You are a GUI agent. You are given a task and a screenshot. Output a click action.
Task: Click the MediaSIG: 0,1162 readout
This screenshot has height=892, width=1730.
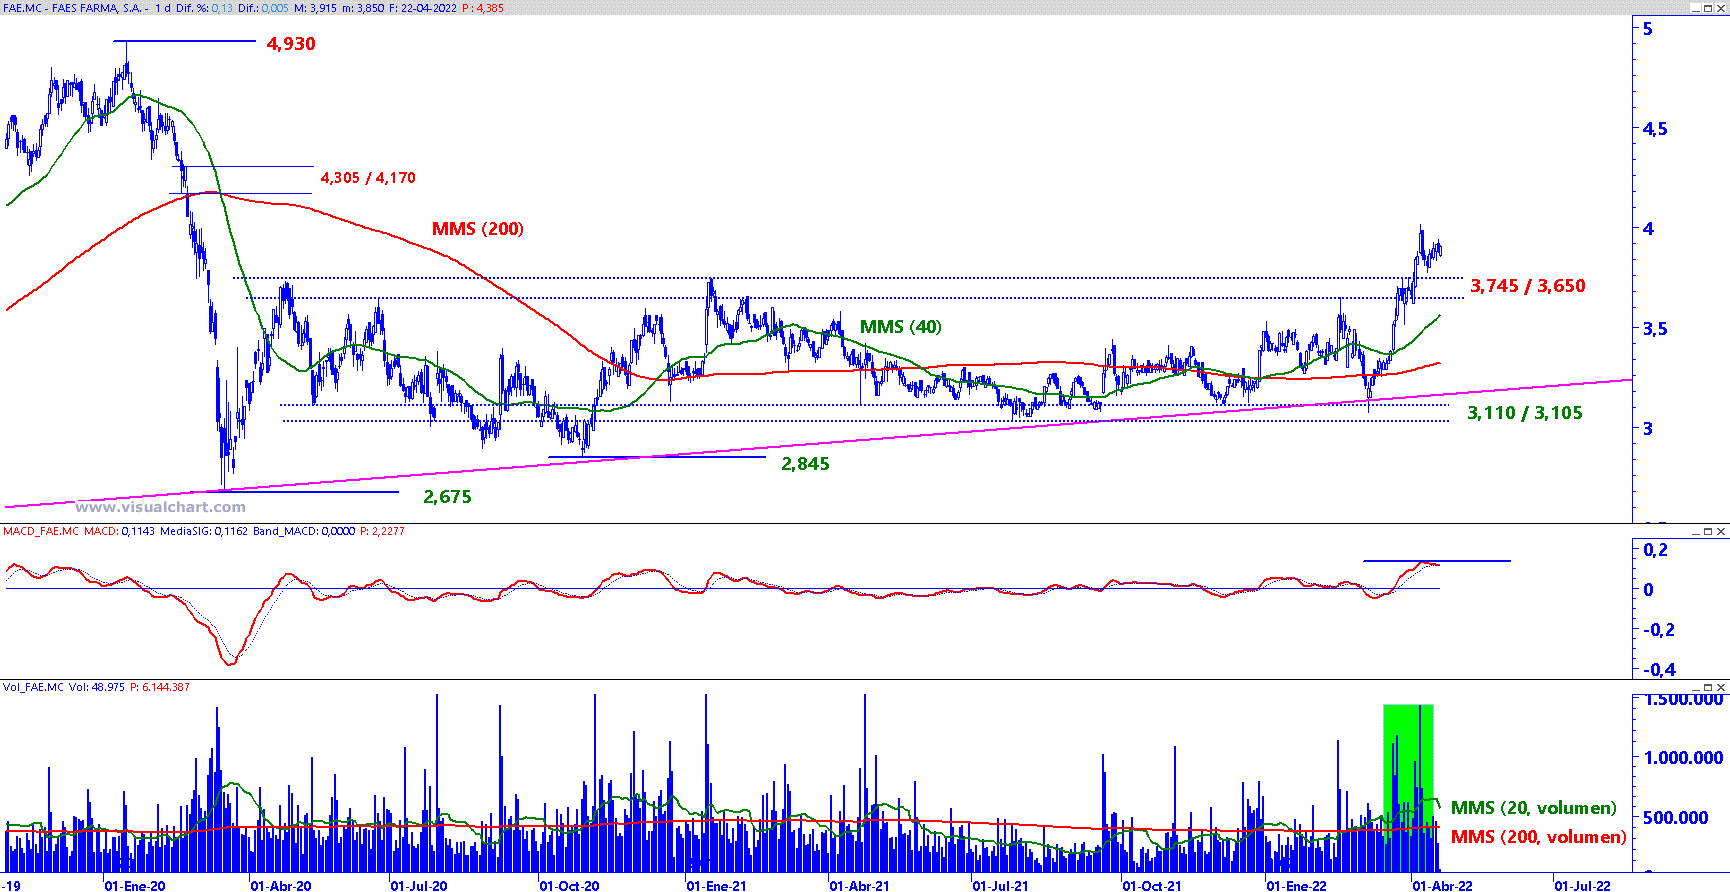(x=203, y=532)
